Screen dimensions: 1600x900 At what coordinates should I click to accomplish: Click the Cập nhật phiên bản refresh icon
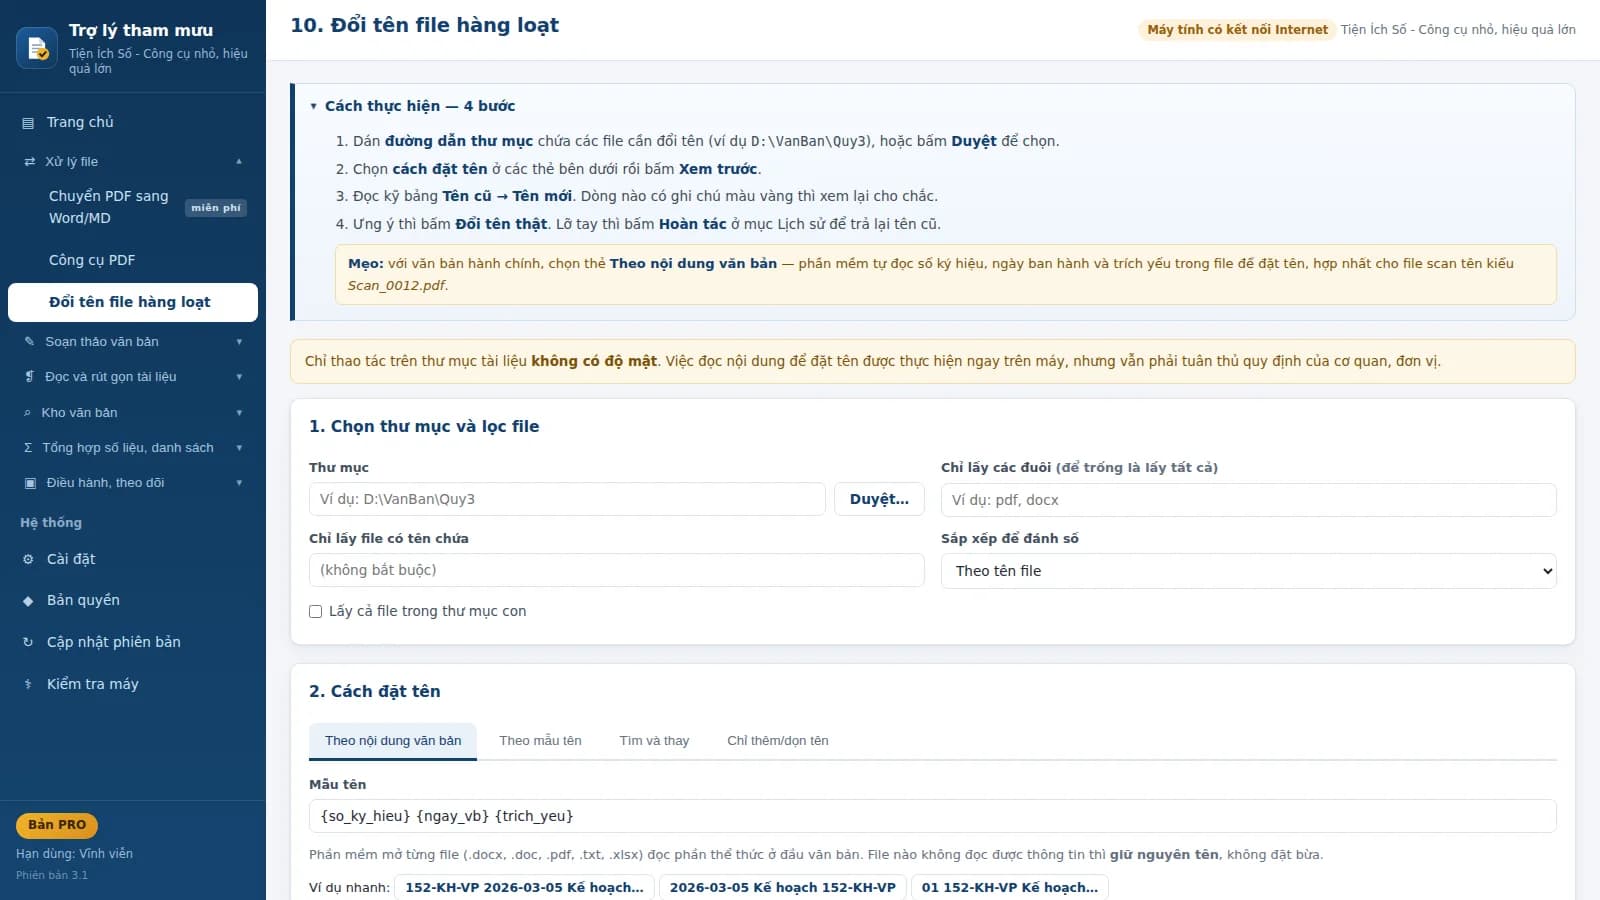(28, 643)
